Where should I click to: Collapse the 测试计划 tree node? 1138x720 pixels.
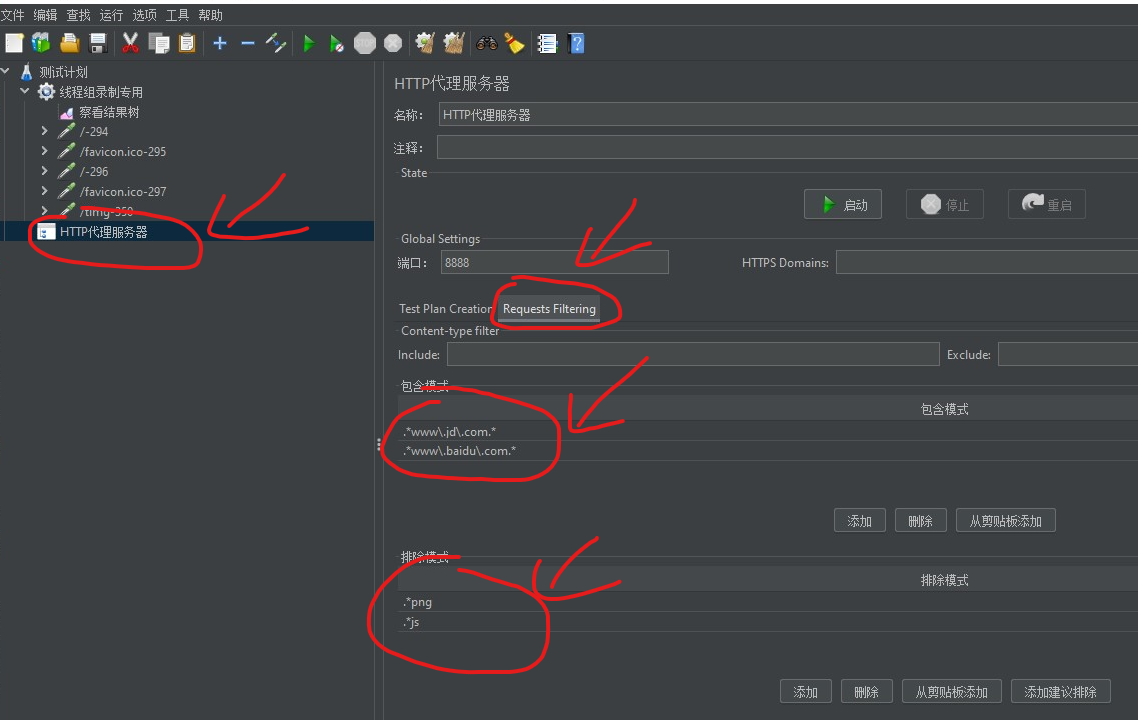coord(6,71)
